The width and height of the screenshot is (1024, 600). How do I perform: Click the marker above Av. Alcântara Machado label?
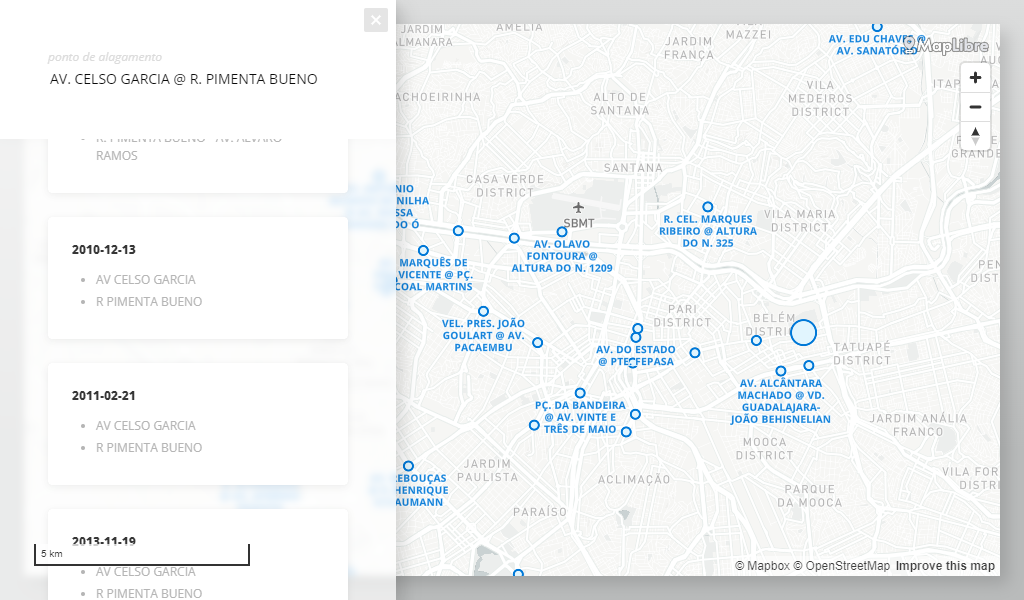[780, 371]
